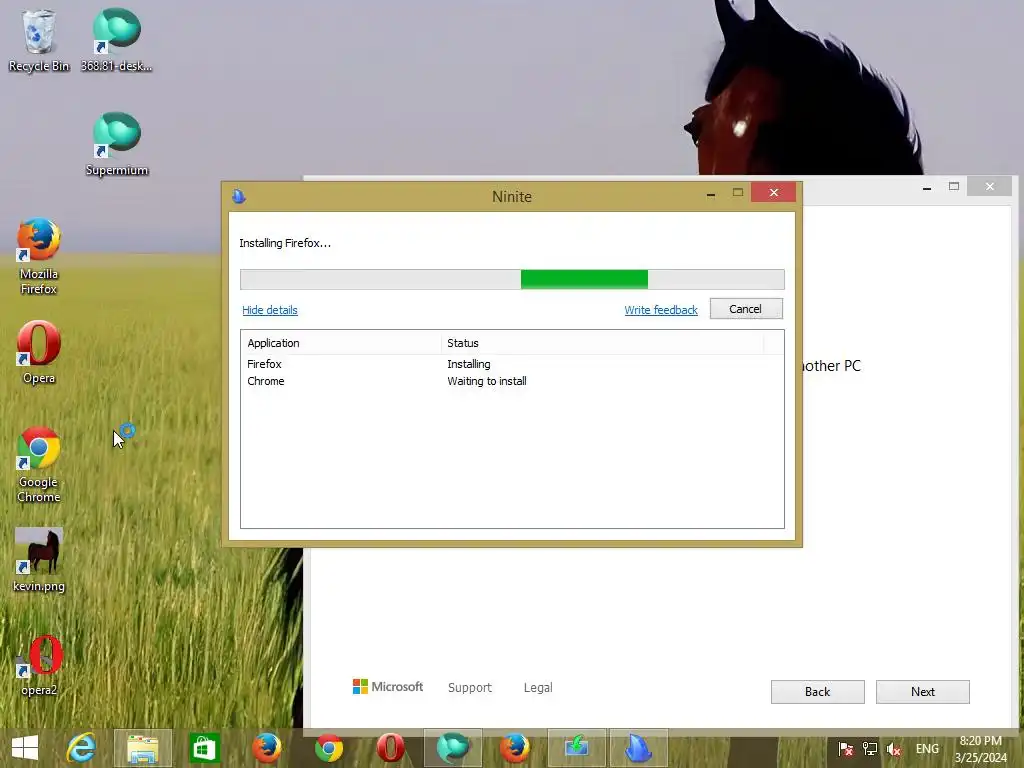
Task: Open File Explorer from the taskbar
Action: coord(143,748)
